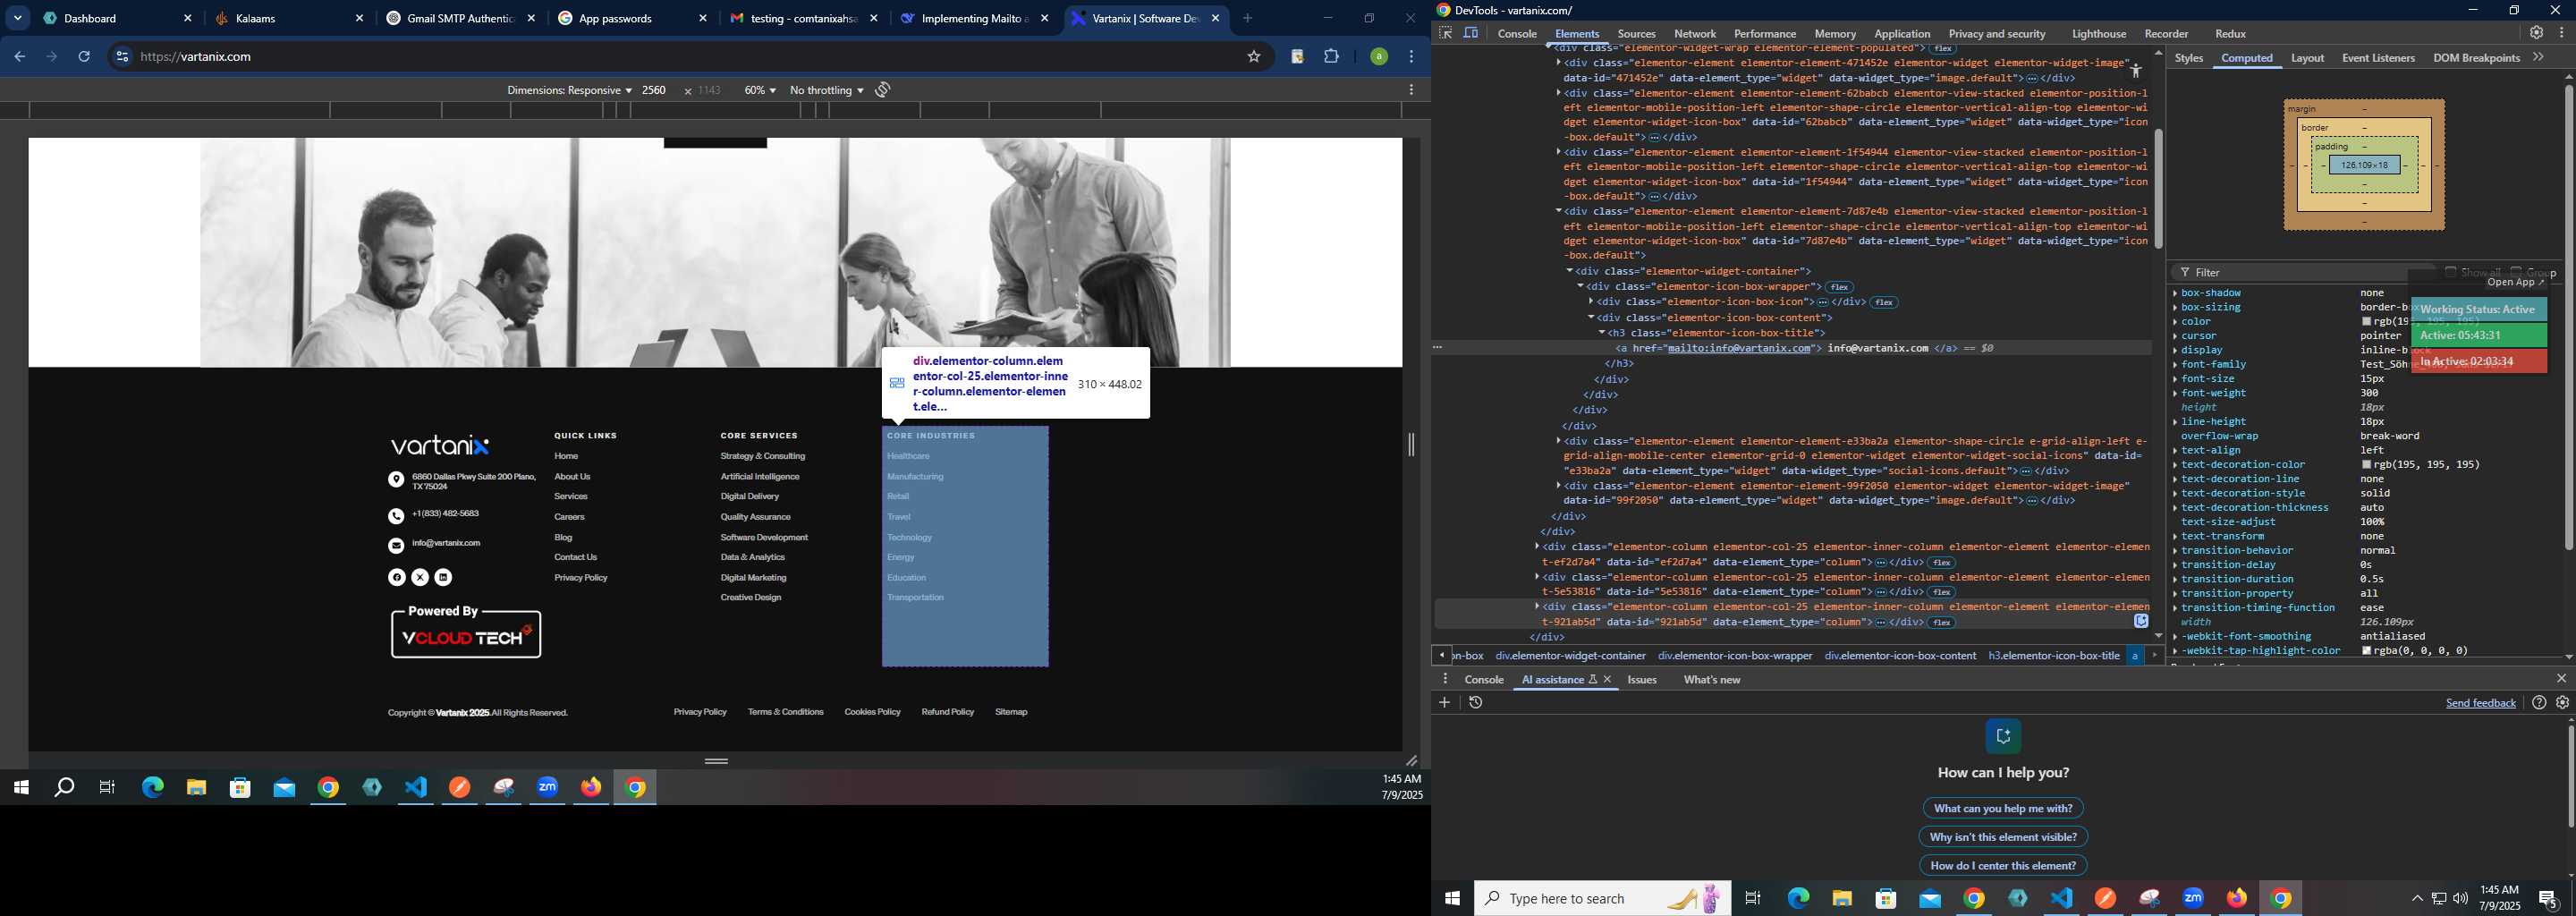Viewport: 2576px width, 916px height.
Task: Click Facebook social icon in site footer
Action: 397,577
